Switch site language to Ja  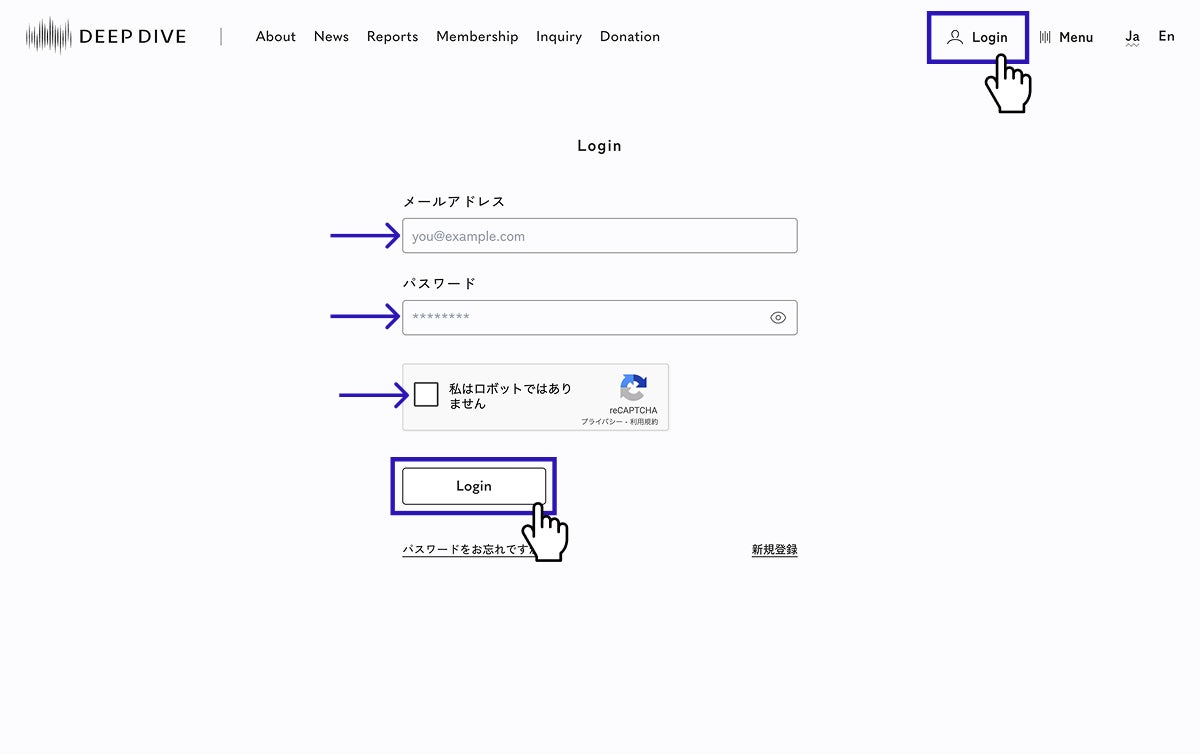tap(1132, 36)
